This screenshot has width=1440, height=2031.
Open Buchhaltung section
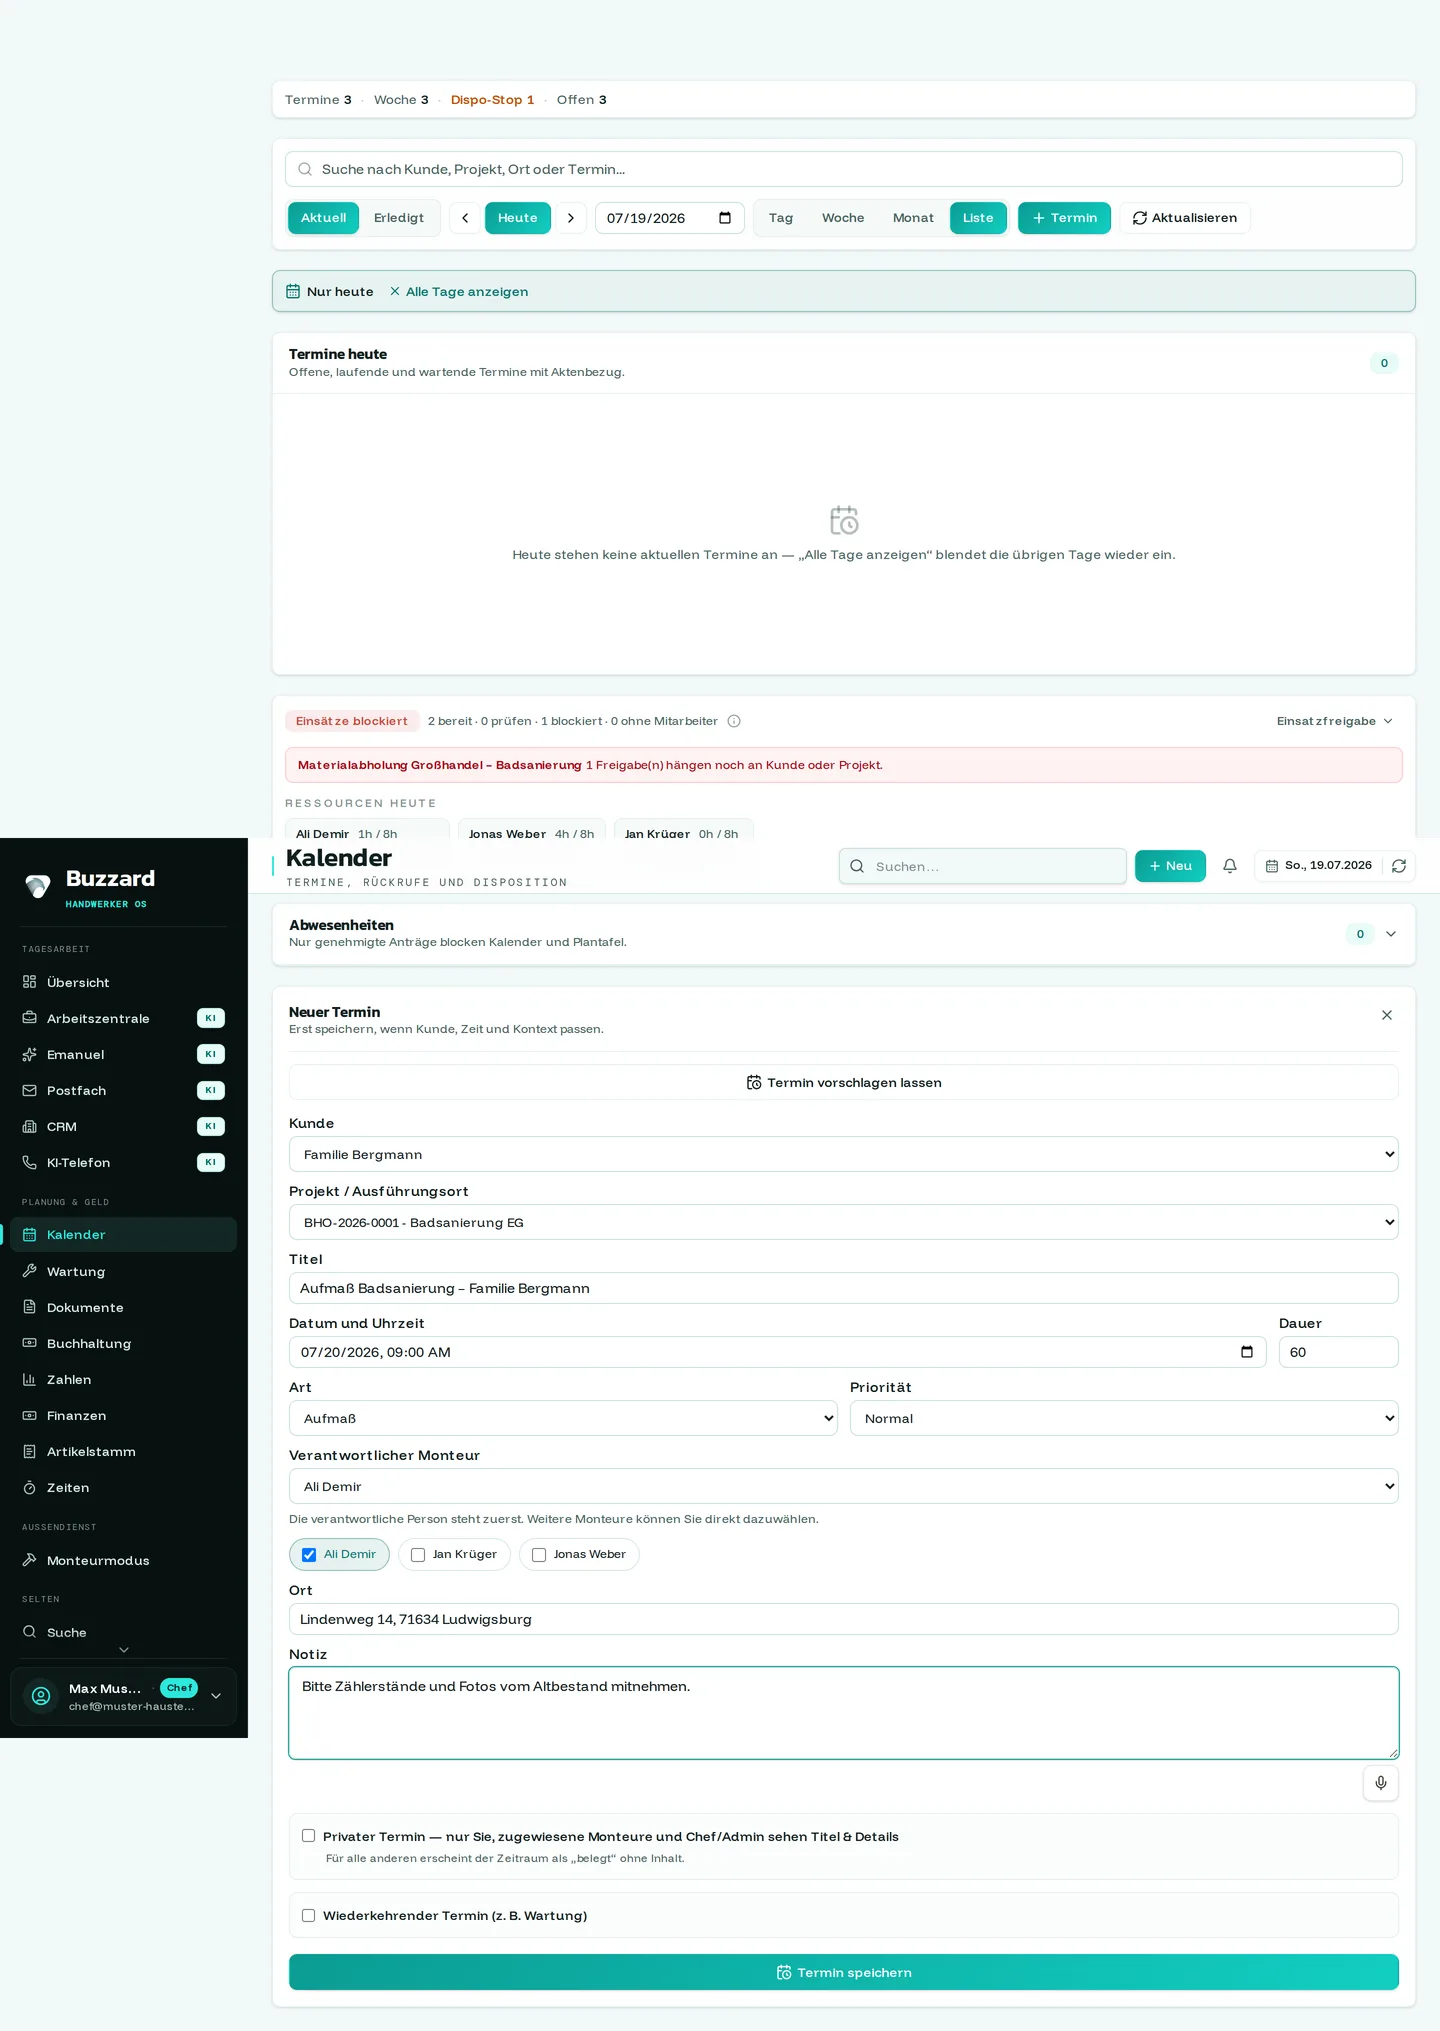tap(123, 1343)
